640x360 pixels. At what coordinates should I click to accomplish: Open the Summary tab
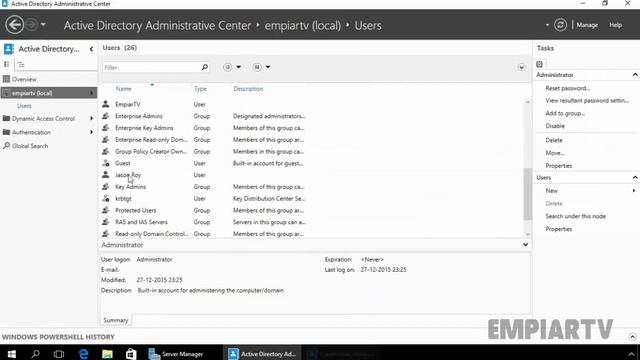click(x=116, y=320)
